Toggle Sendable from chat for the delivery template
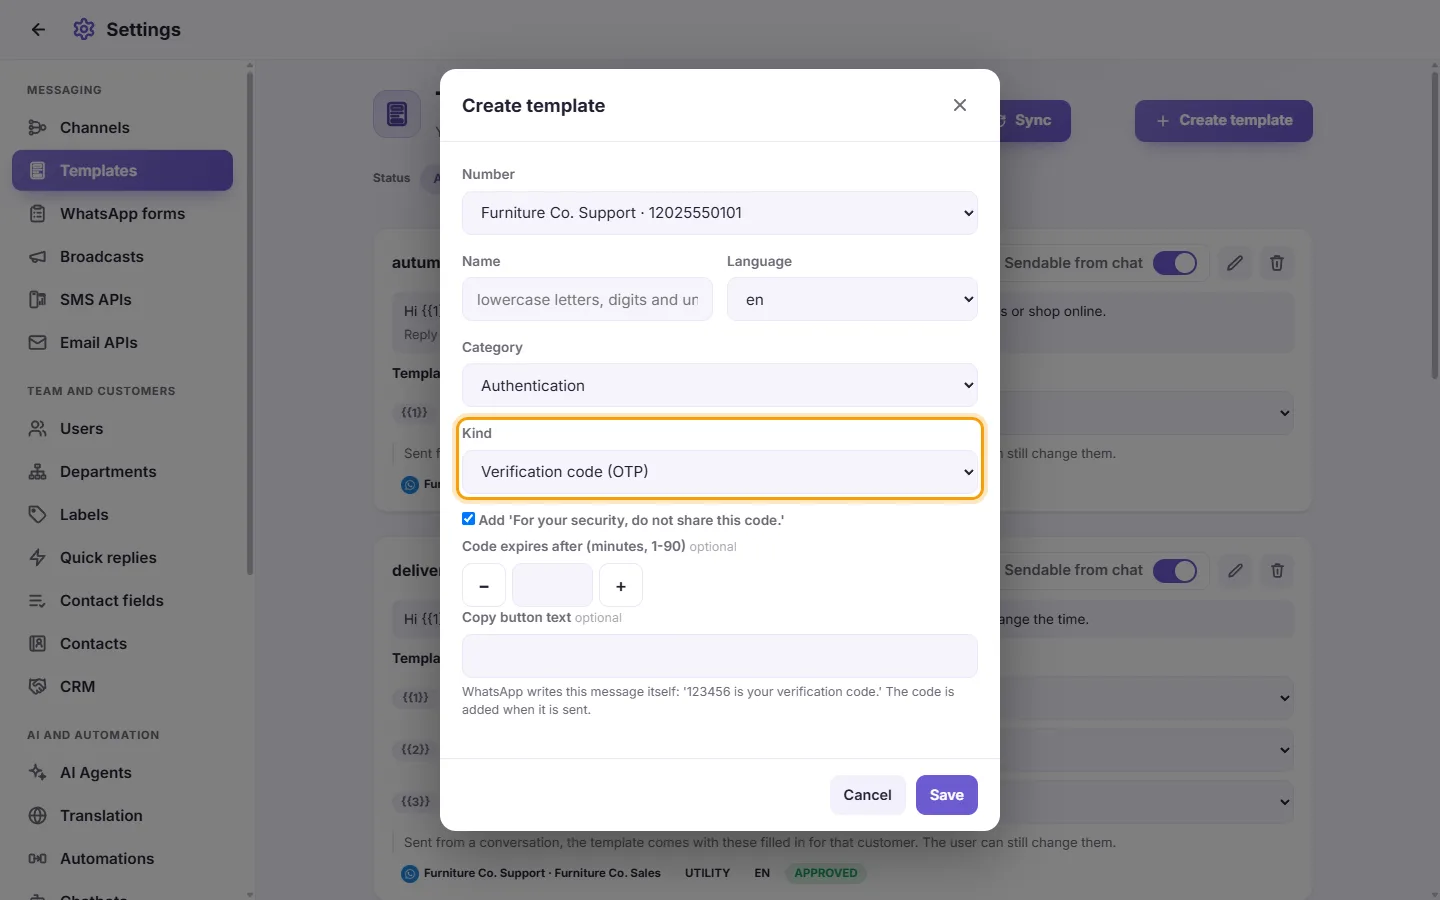This screenshot has height=900, width=1440. pos(1175,570)
